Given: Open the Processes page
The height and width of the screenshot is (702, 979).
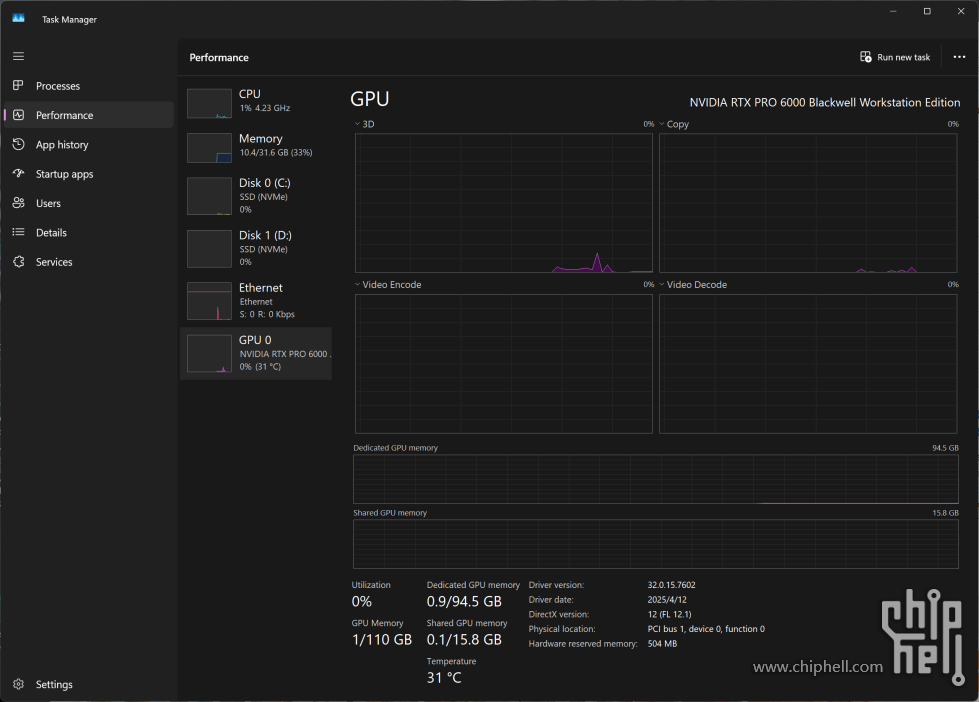Looking at the screenshot, I should pyautogui.click(x=89, y=86).
